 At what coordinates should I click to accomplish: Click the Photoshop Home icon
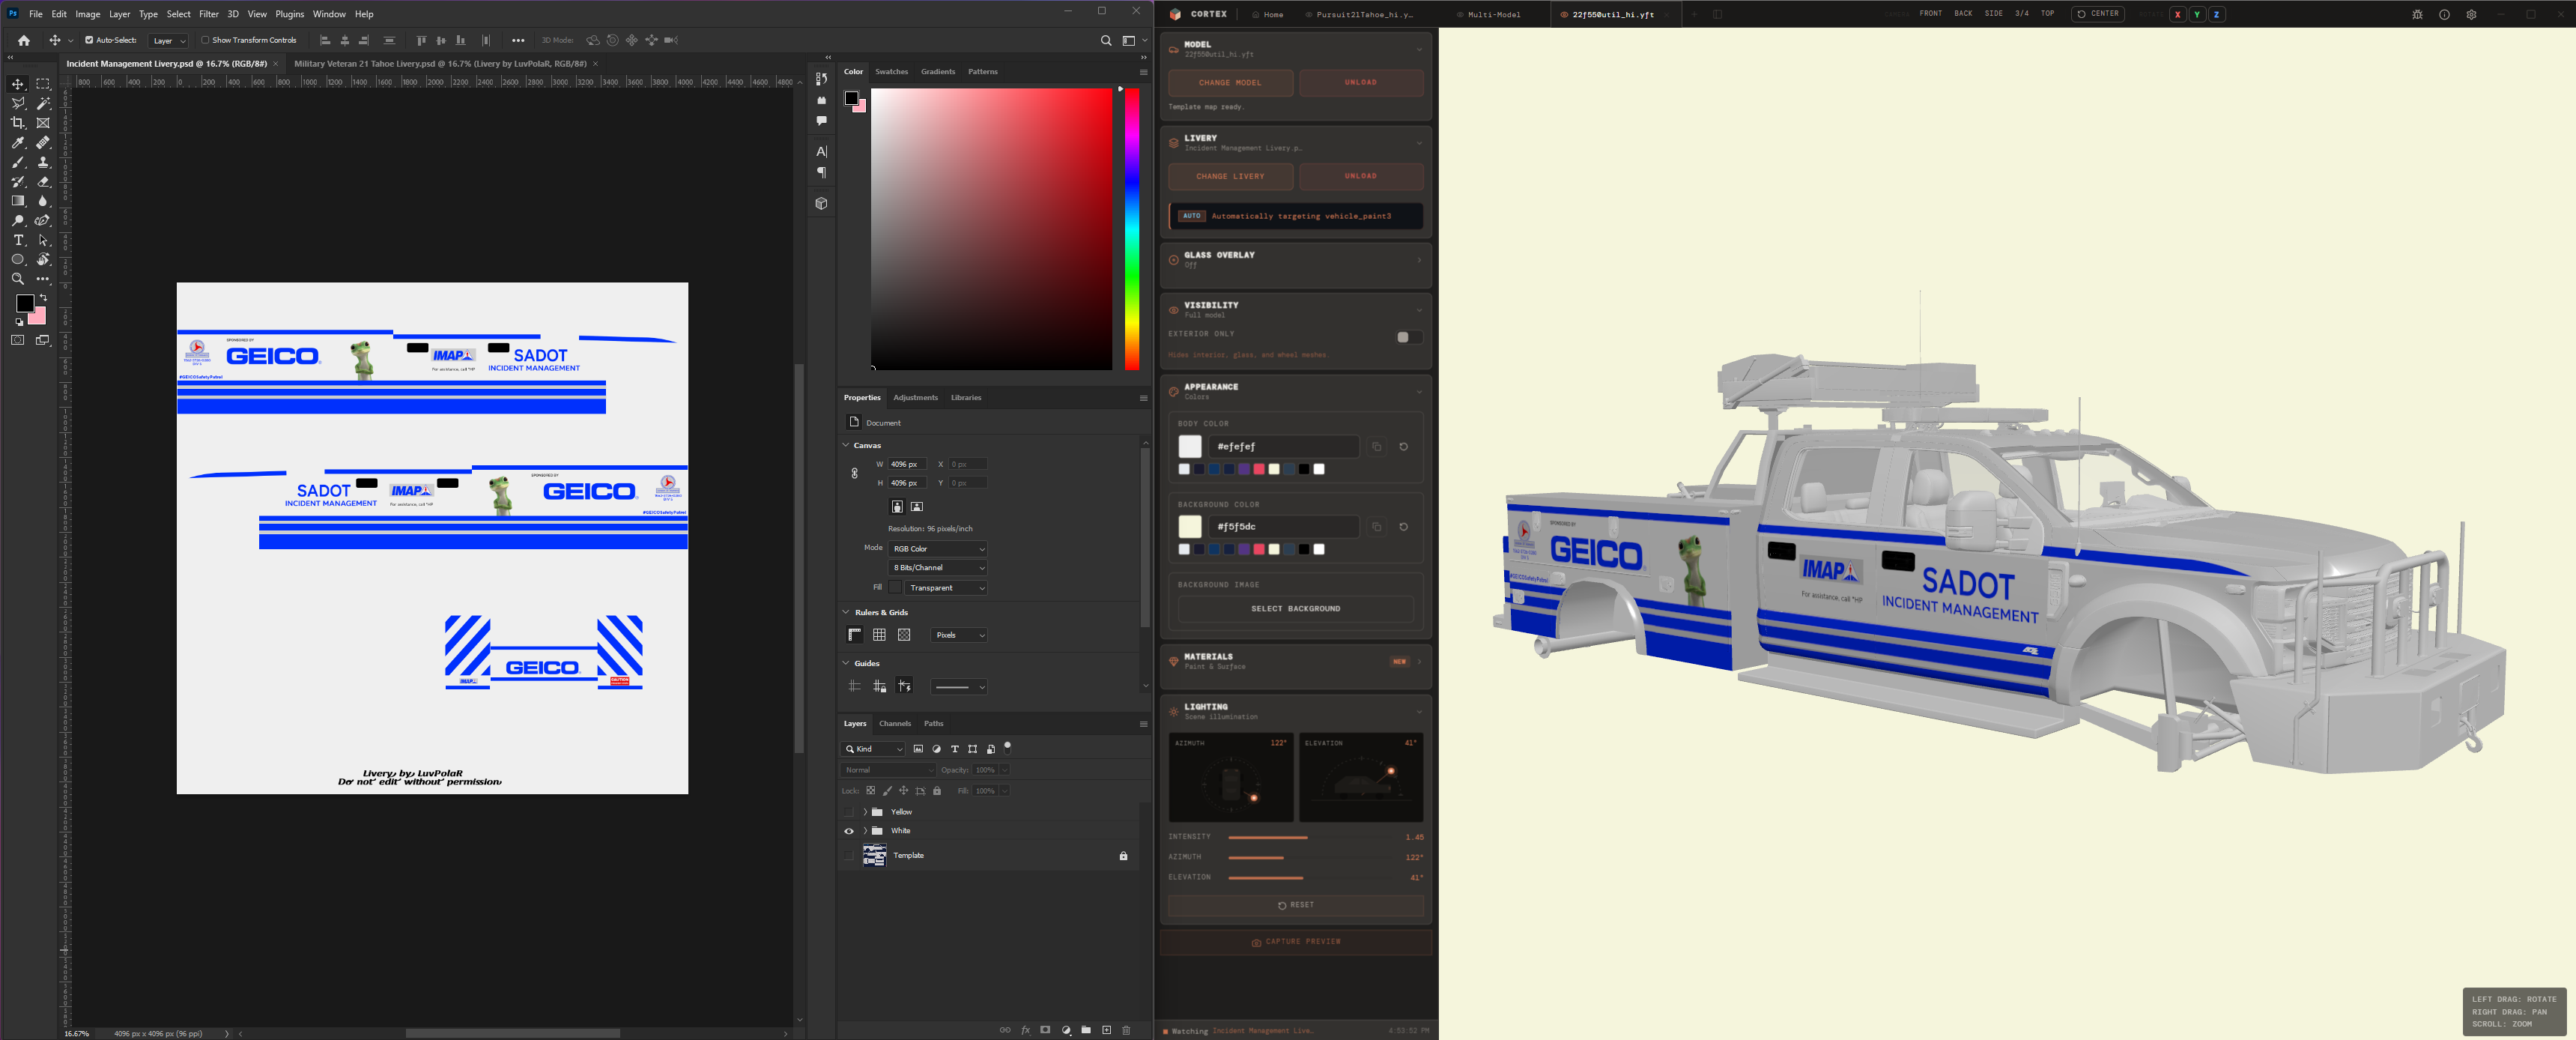coord(24,40)
